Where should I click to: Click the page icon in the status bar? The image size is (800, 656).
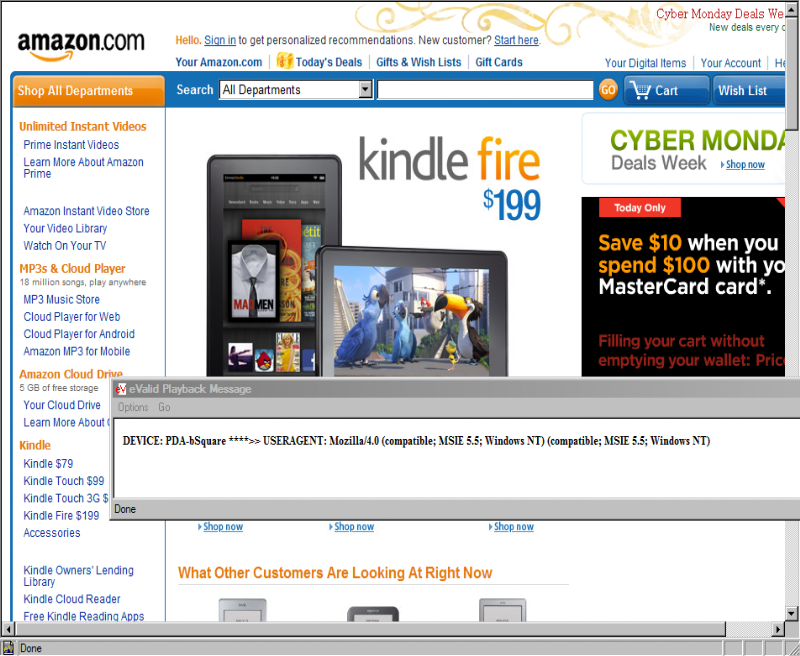pyautogui.click(x=8, y=648)
